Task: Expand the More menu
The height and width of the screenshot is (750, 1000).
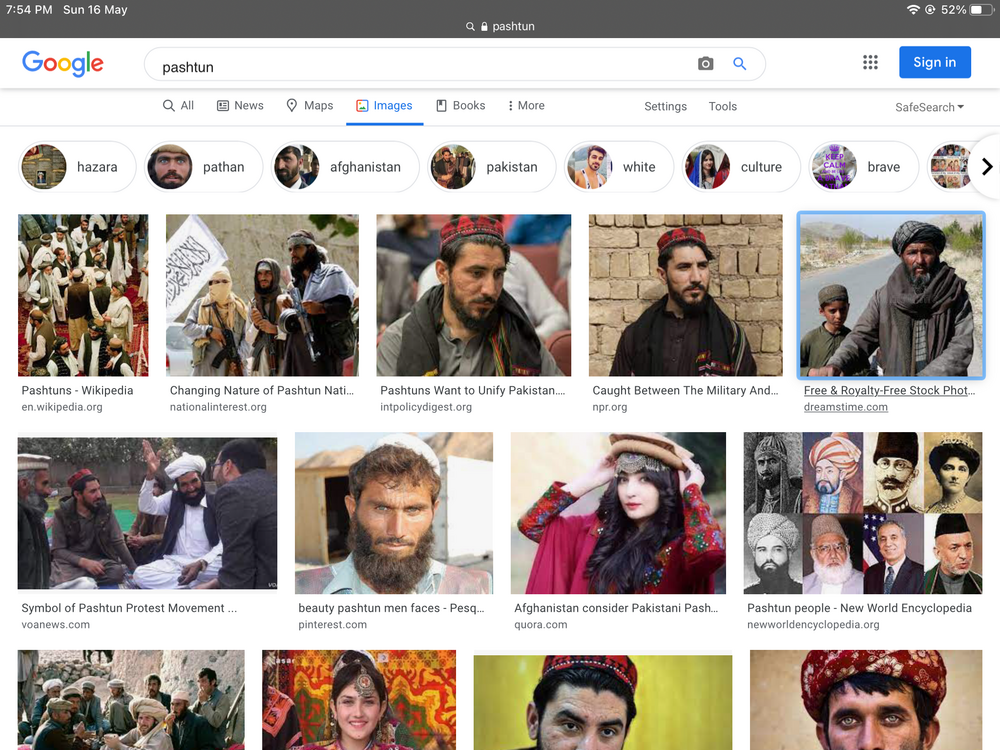Action: [x=526, y=106]
